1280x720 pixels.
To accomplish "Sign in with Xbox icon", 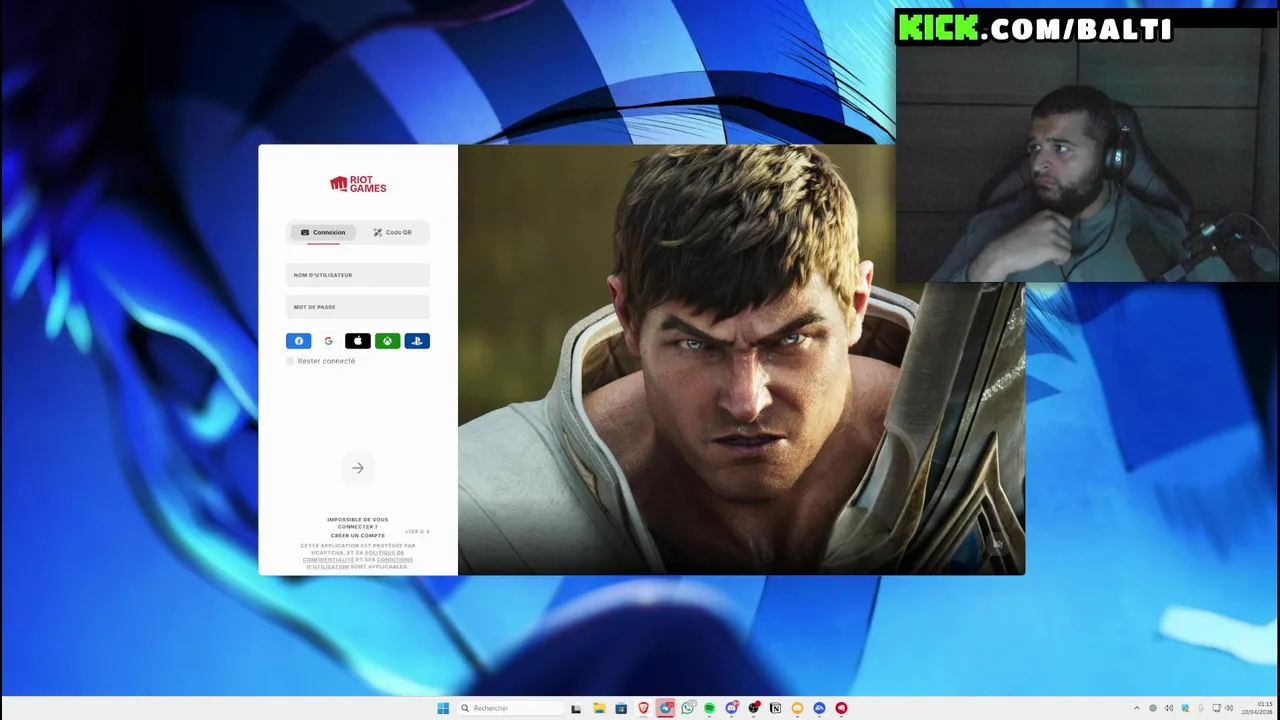I will point(387,341).
